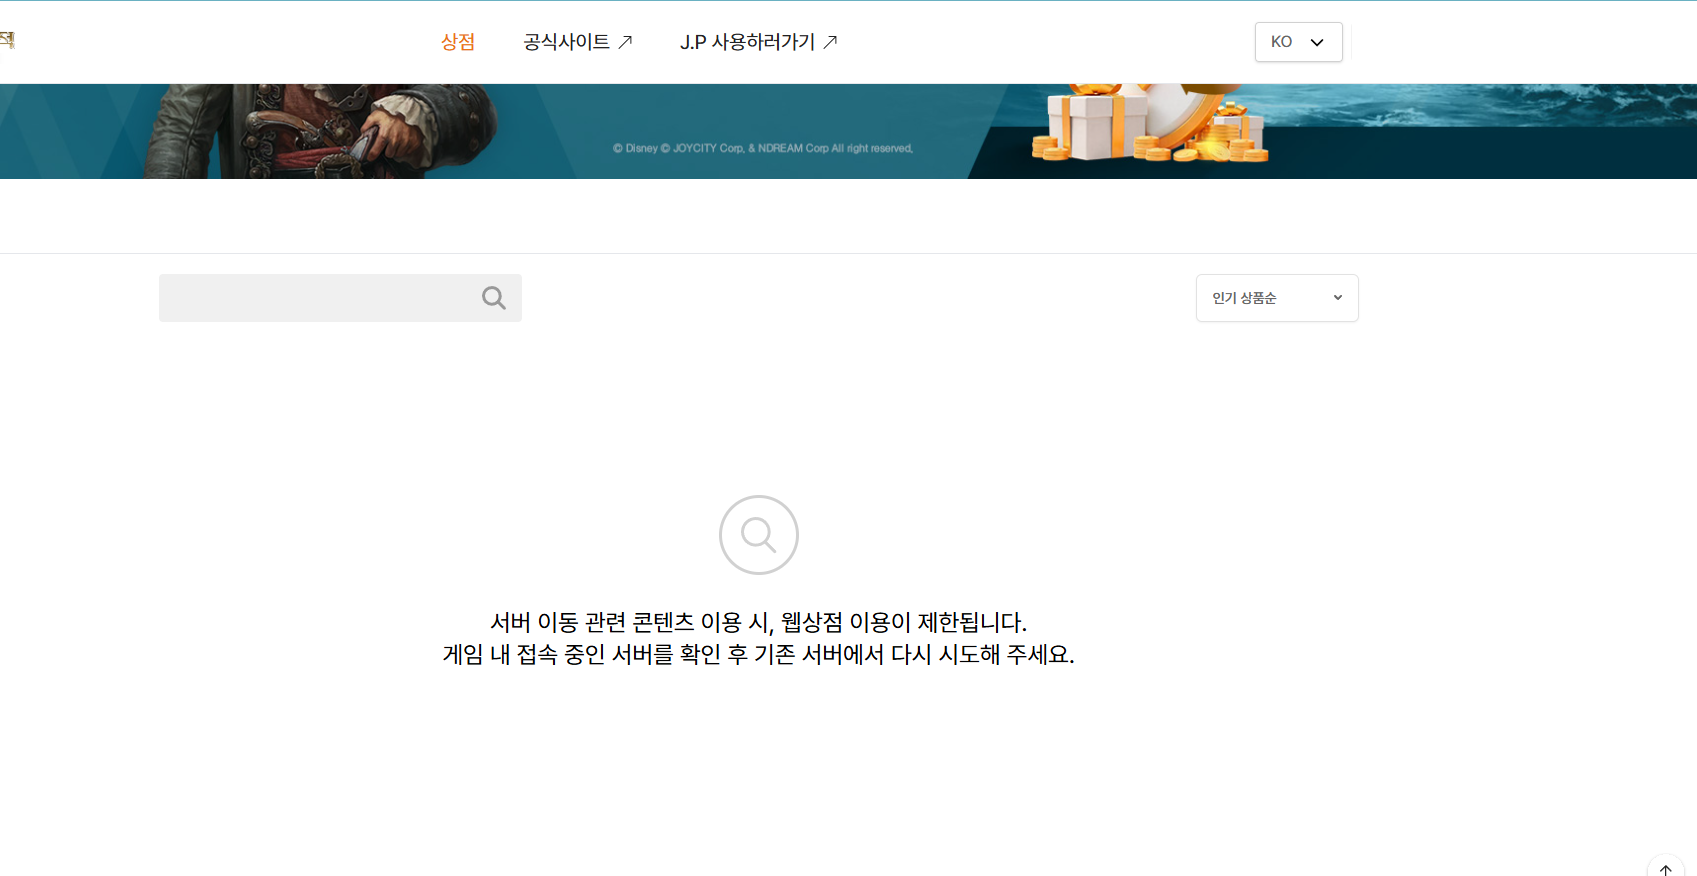1697x876 pixels.
Task: Open the 상점 shop tab
Action: point(458,42)
